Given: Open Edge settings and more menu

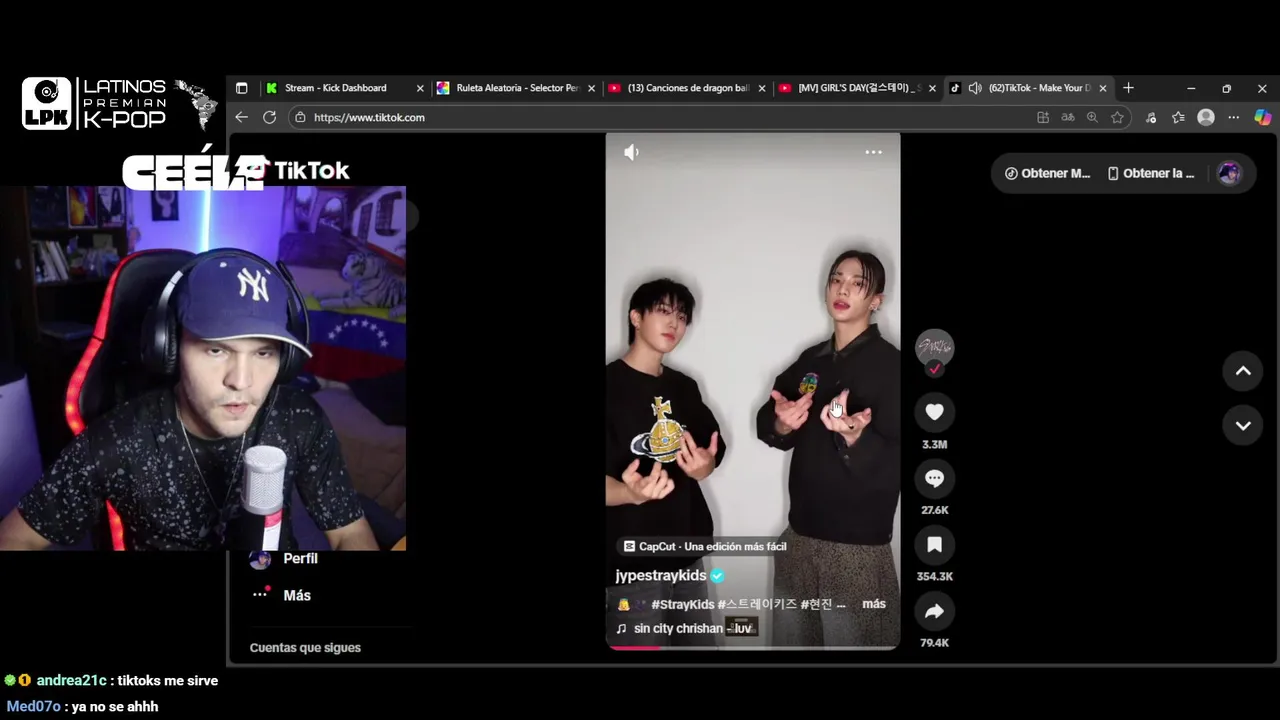Looking at the screenshot, I should [x=1234, y=117].
